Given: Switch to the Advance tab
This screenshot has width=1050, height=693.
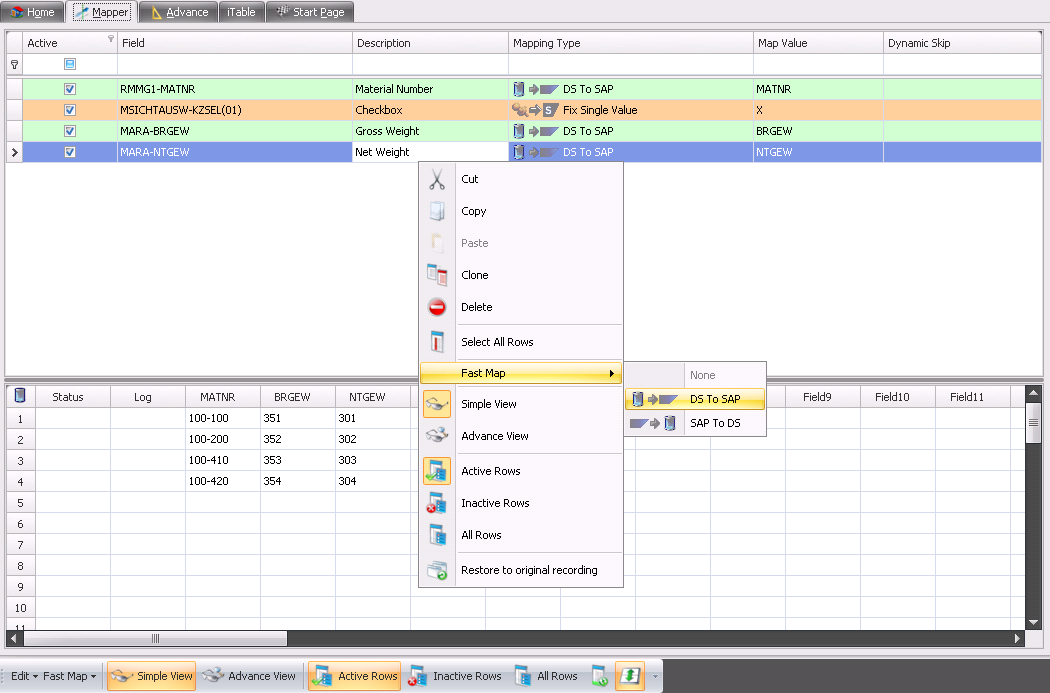Looking at the screenshot, I should click(179, 12).
